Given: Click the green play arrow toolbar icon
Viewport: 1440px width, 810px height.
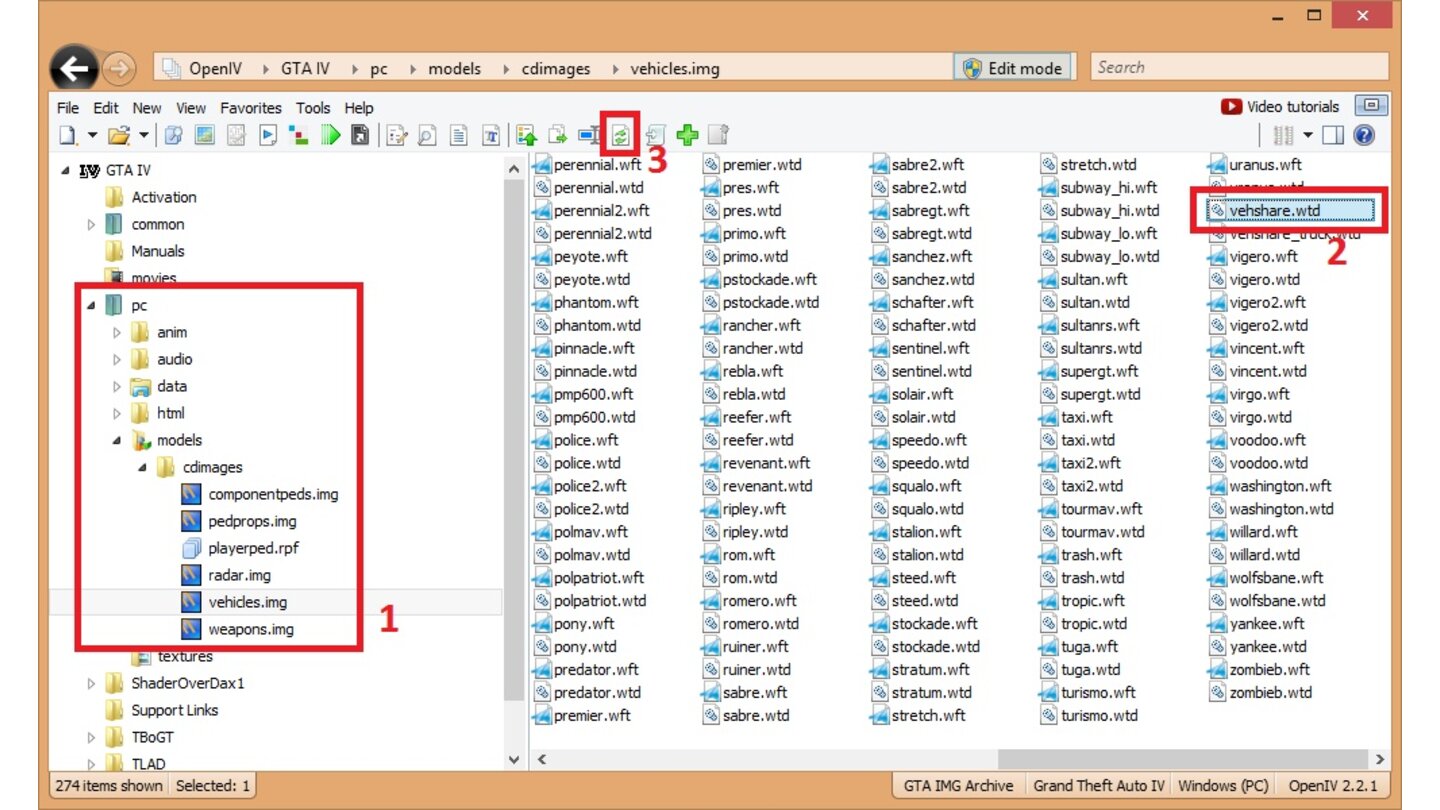Looking at the screenshot, I should (331, 135).
